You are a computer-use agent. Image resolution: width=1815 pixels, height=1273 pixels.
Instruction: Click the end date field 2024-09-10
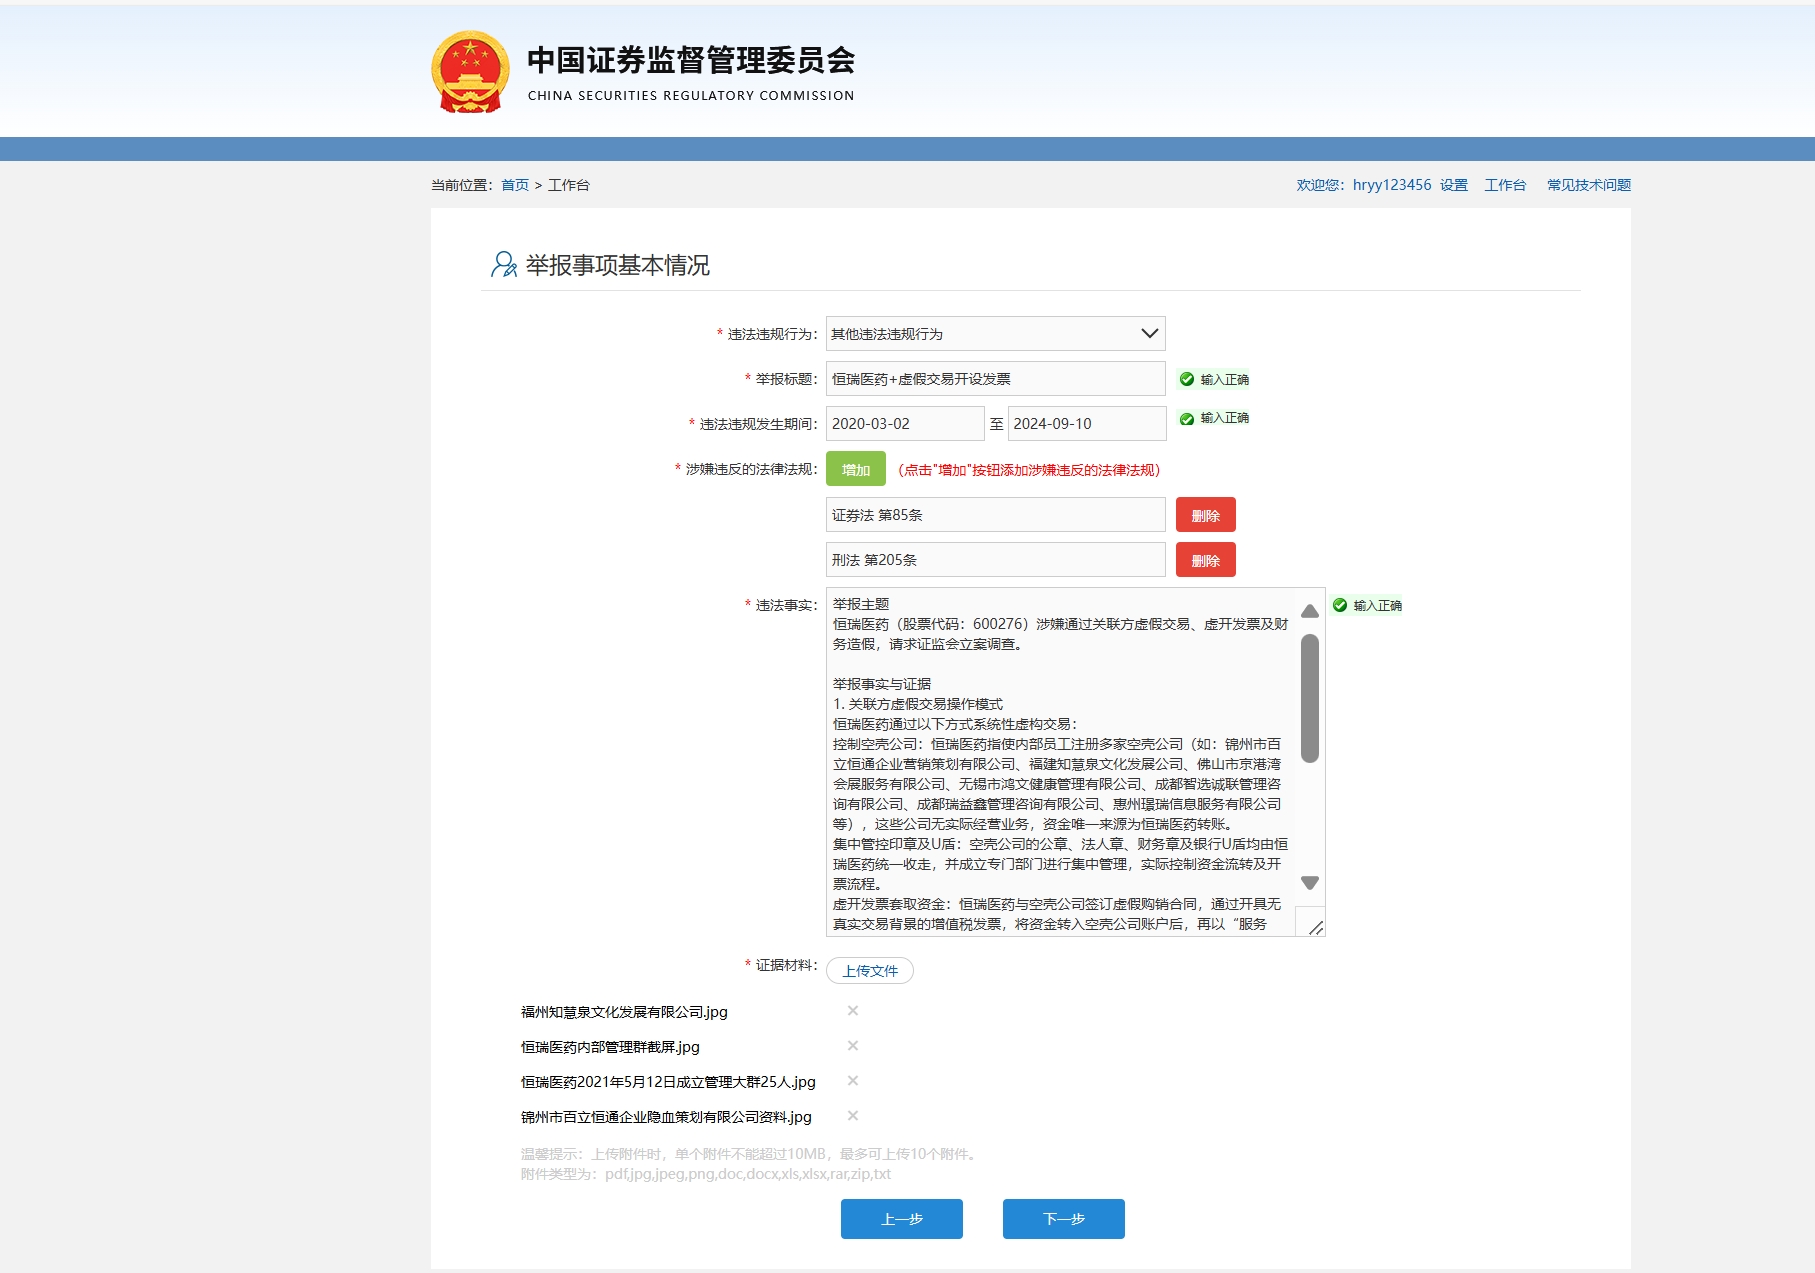1087,424
